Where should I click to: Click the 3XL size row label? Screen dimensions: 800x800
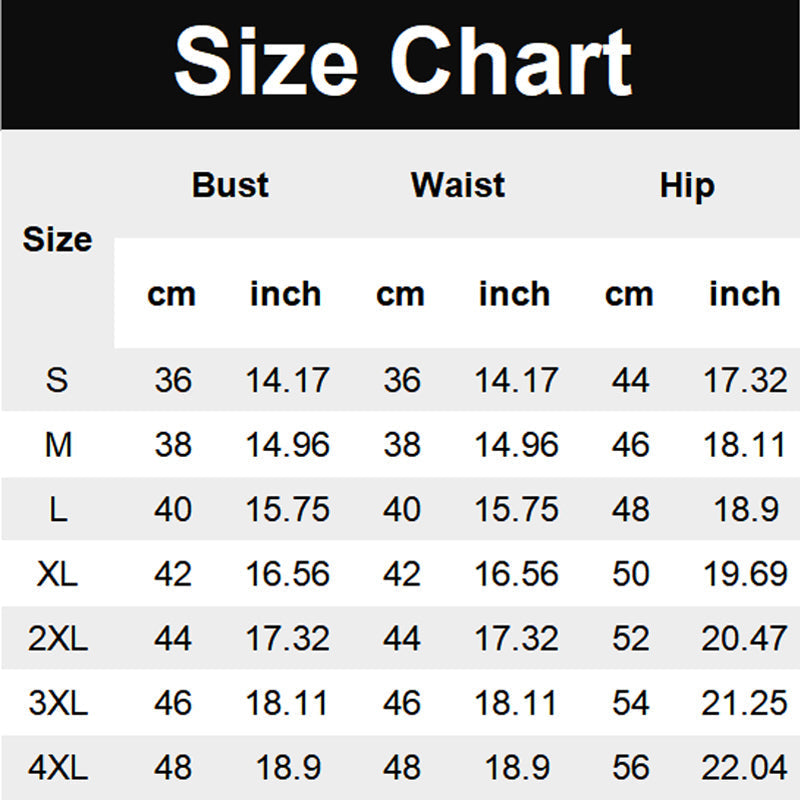(x=58, y=703)
